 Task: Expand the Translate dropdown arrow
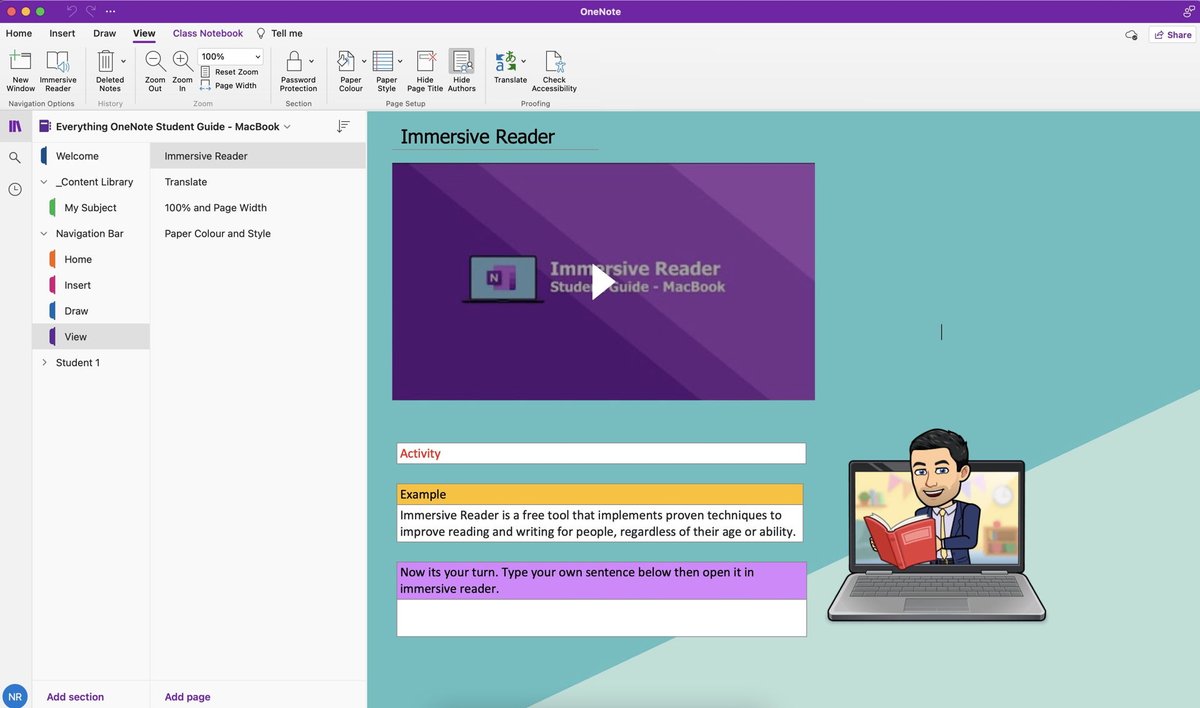click(x=523, y=62)
